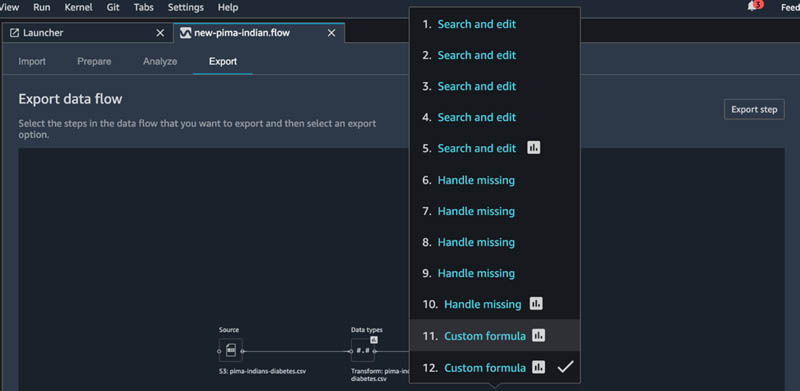The width and height of the screenshot is (800, 391).
Task: Open the Git menu
Action: 113,8
